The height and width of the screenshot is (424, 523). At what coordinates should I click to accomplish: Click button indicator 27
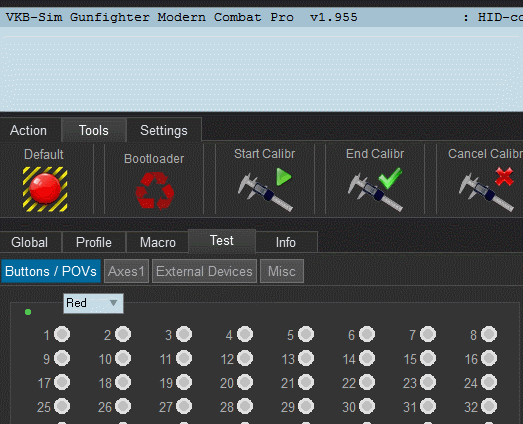pyautogui.click(x=184, y=406)
